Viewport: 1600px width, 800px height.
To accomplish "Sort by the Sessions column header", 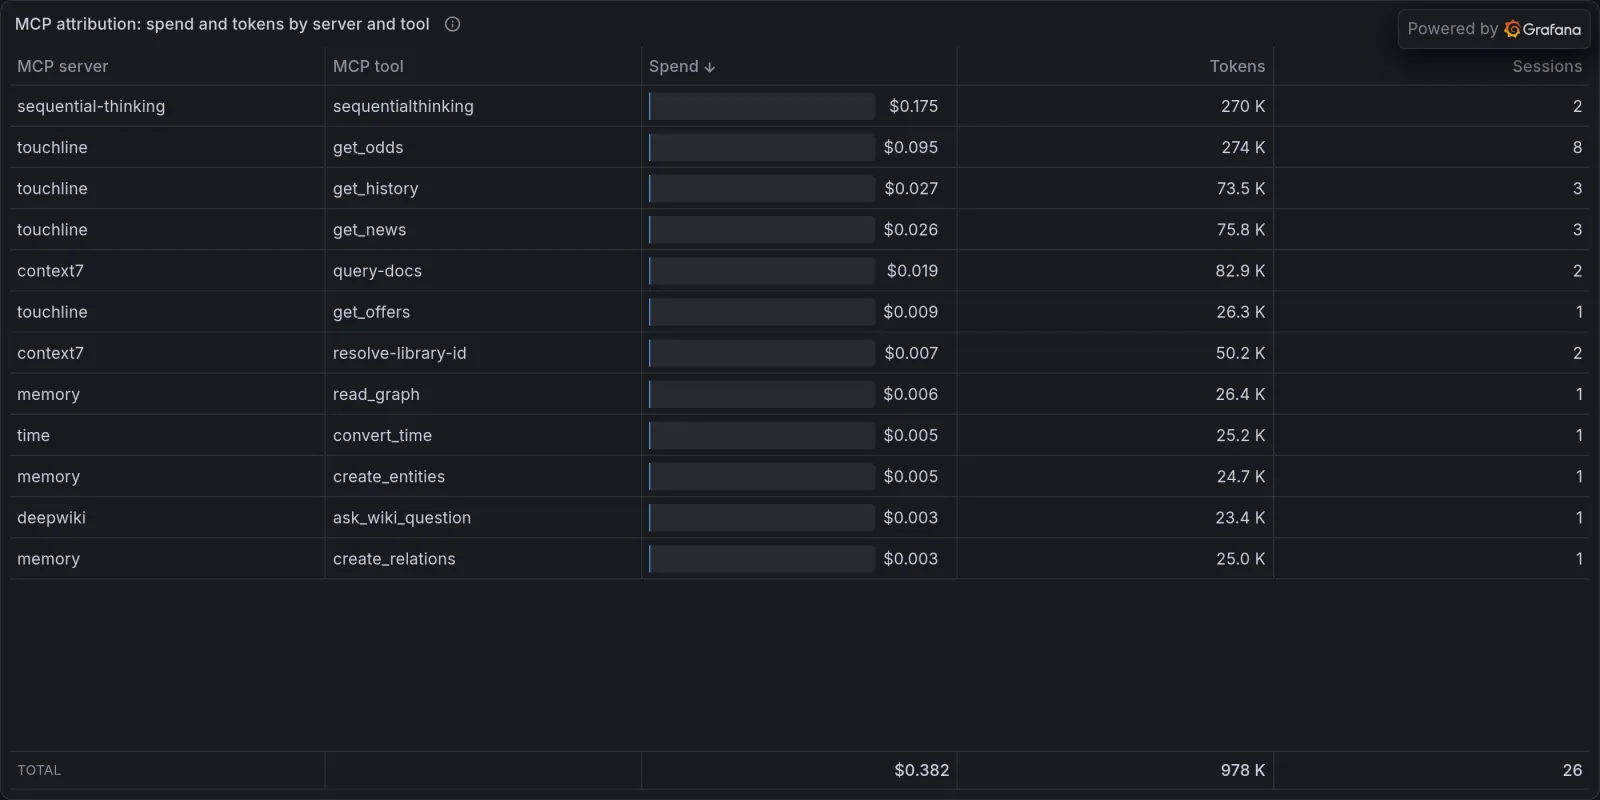I will [1547, 66].
